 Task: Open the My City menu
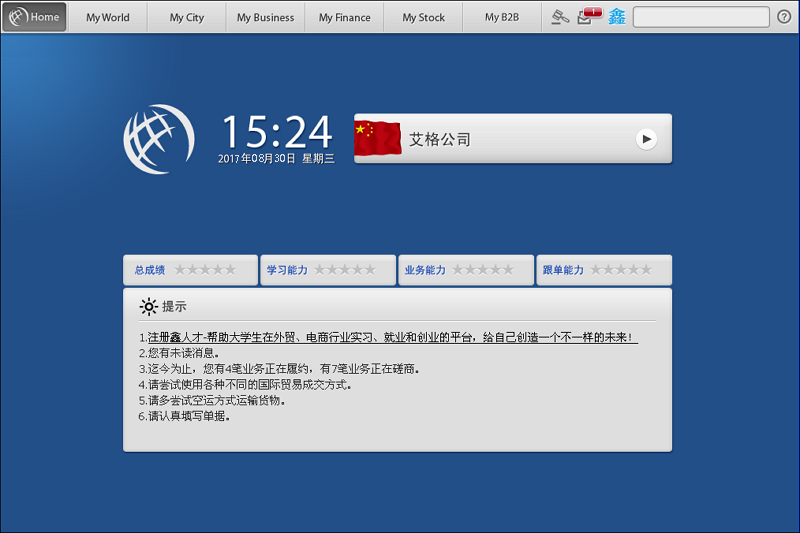pyautogui.click(x=187, y=17)
